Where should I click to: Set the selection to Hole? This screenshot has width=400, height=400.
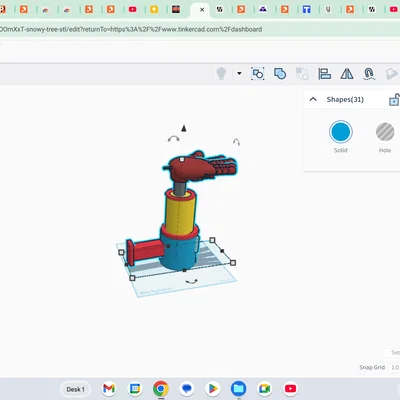pyautogui.click(x=385, y=132)
